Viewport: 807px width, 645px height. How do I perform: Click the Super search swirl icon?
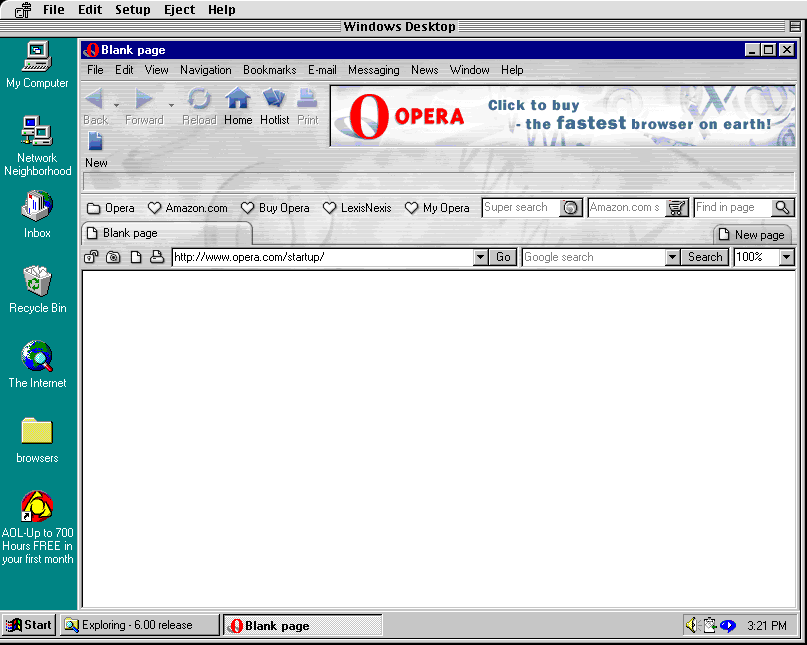pos(570,207)
